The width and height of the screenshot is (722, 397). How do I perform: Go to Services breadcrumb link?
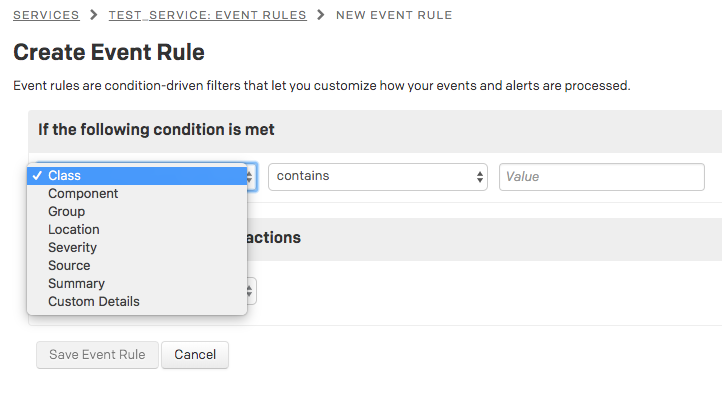46,15
